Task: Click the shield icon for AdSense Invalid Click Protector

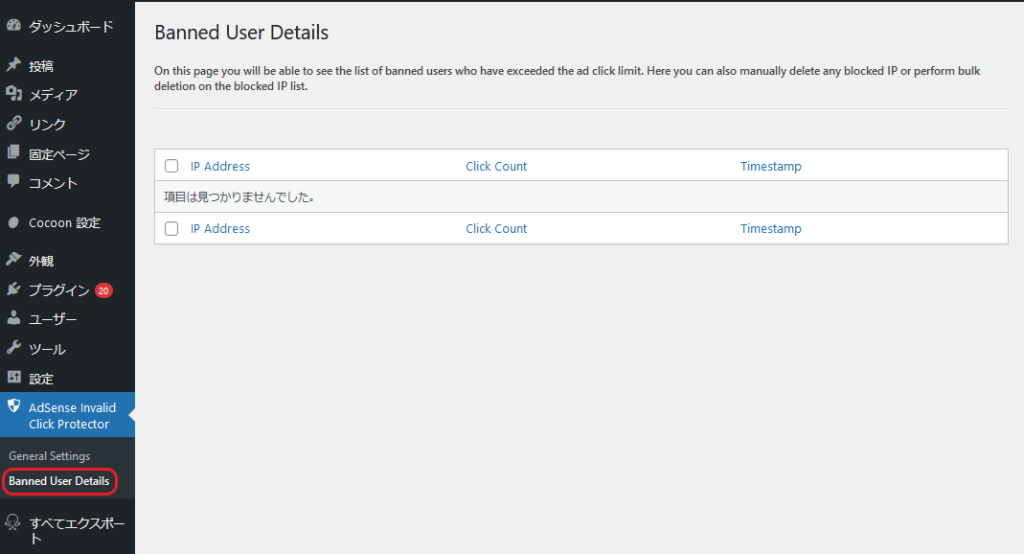Action: coord(14,407)
